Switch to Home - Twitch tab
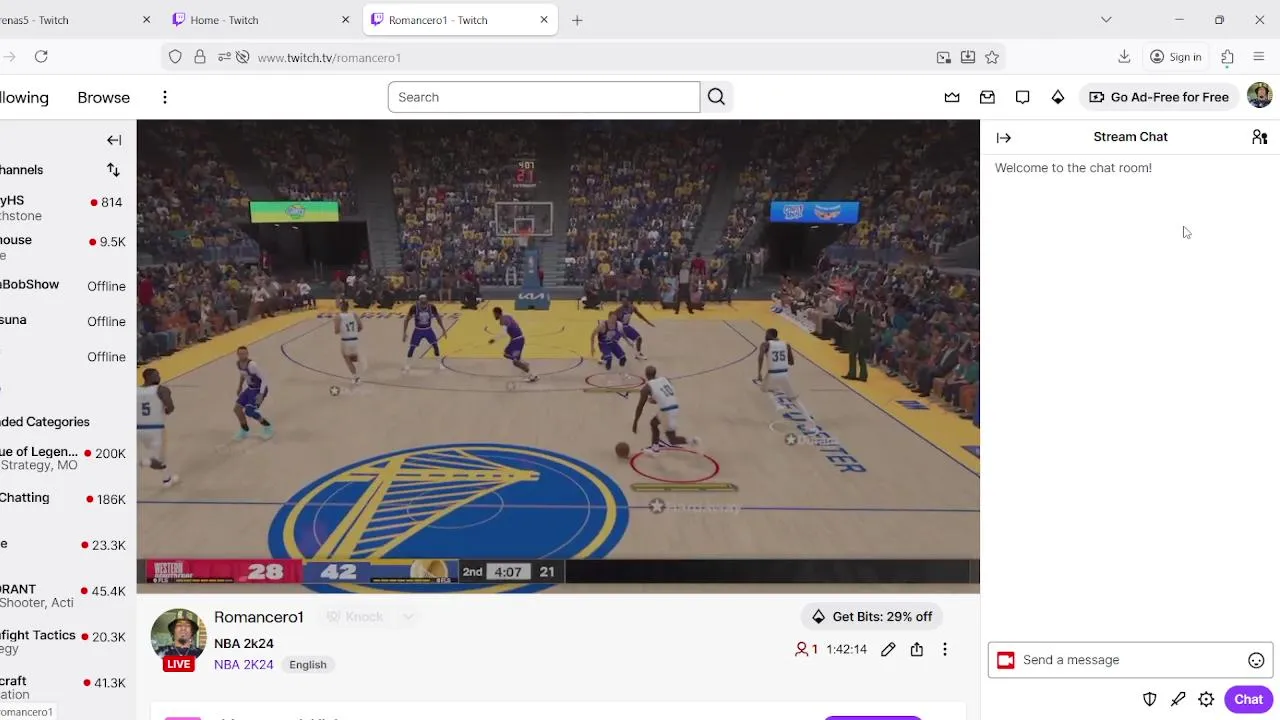1280x720 pixels. click(262, 20)
